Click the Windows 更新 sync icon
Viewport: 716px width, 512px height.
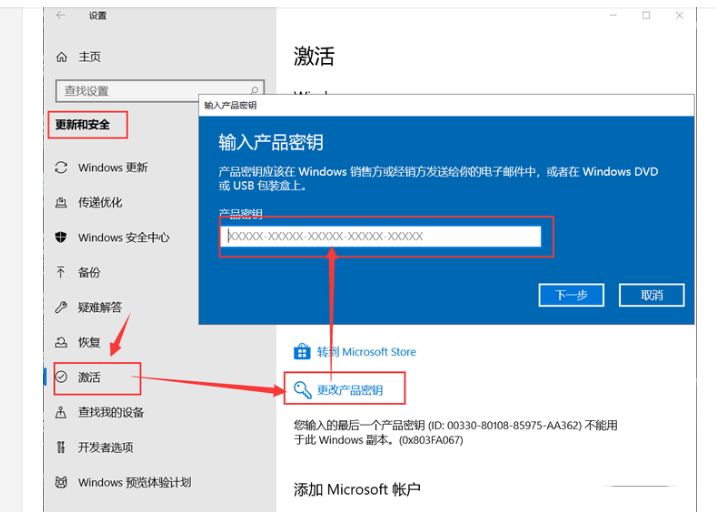61,167
